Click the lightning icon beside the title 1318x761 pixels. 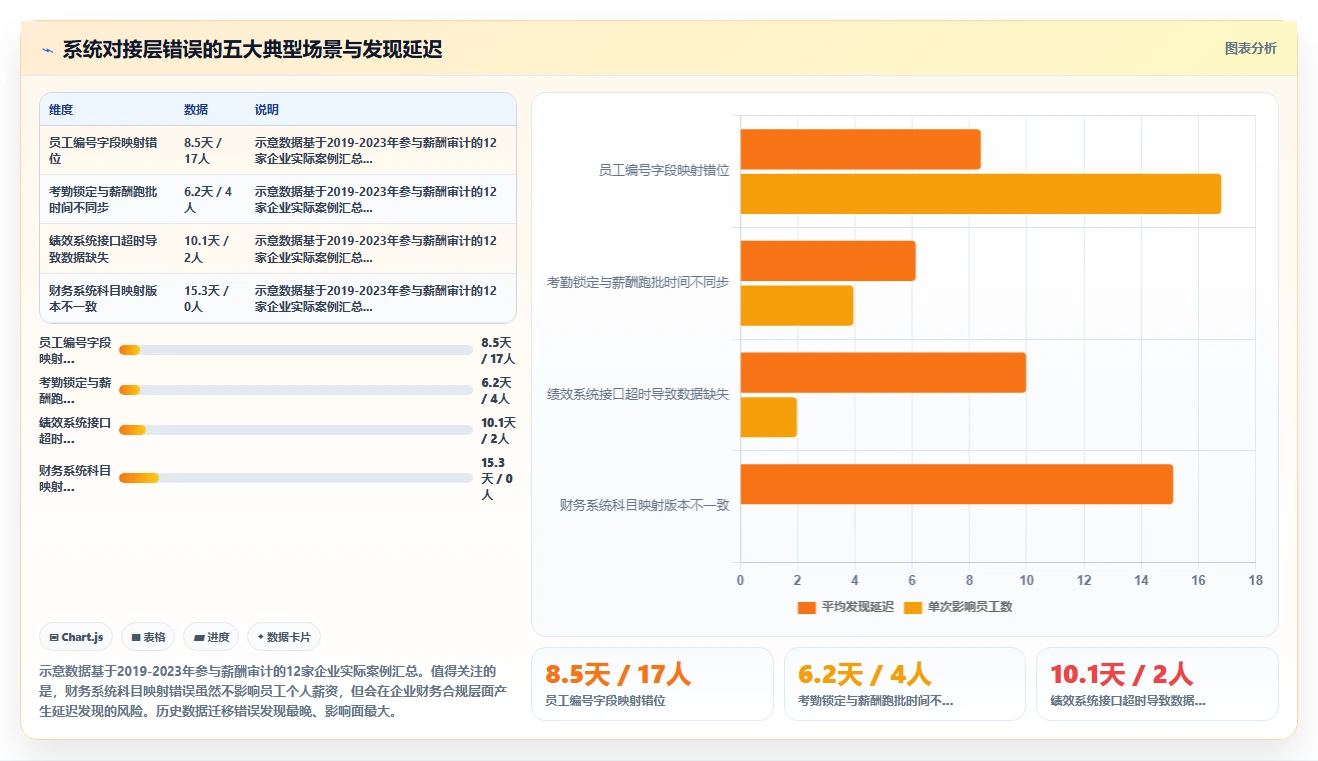(47, 50)
